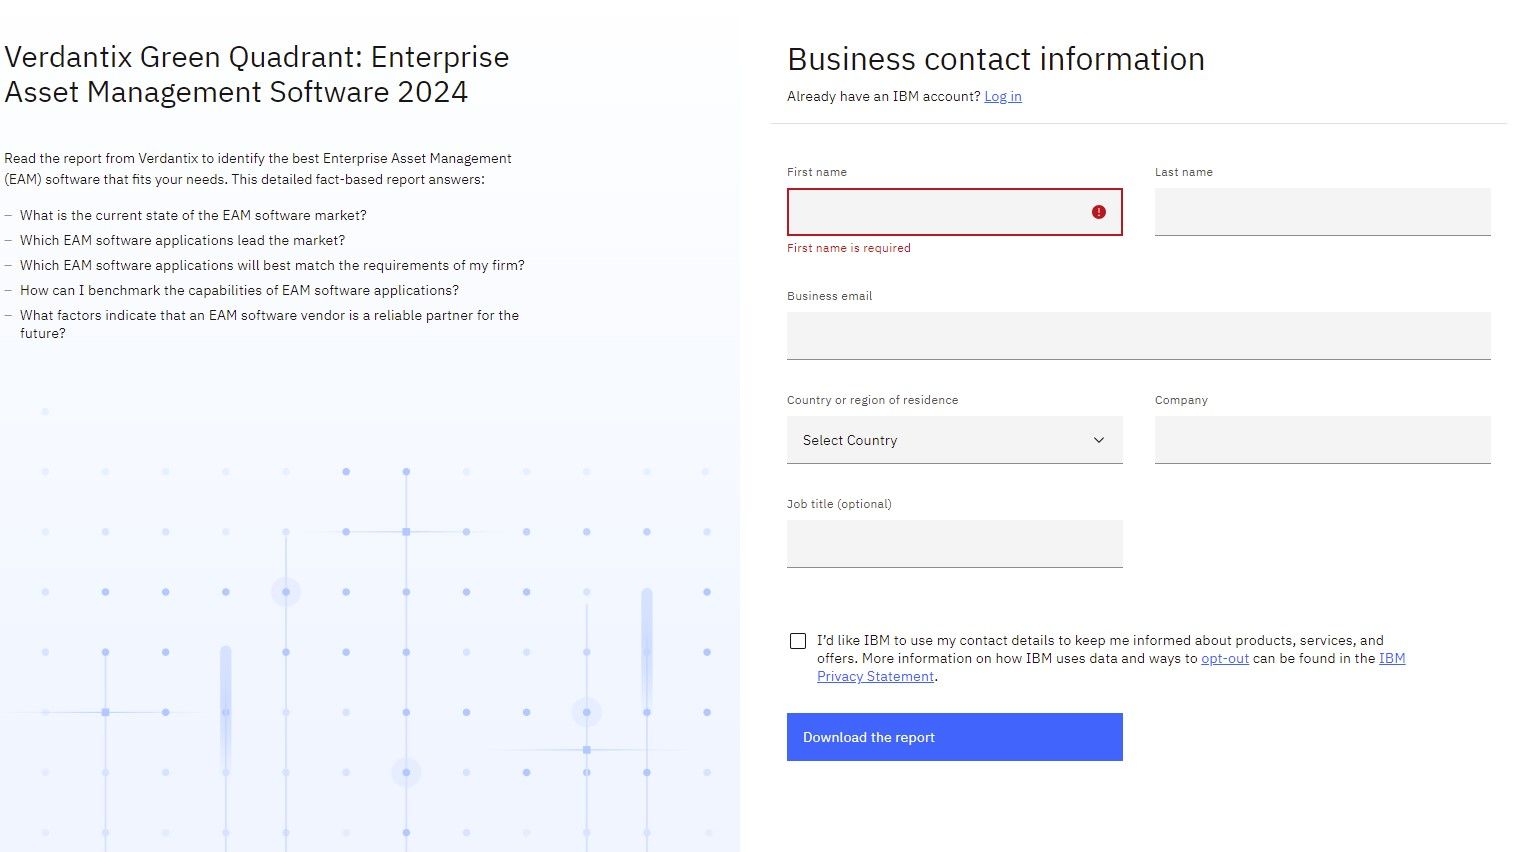Click the Country or region of residence label

872,400
